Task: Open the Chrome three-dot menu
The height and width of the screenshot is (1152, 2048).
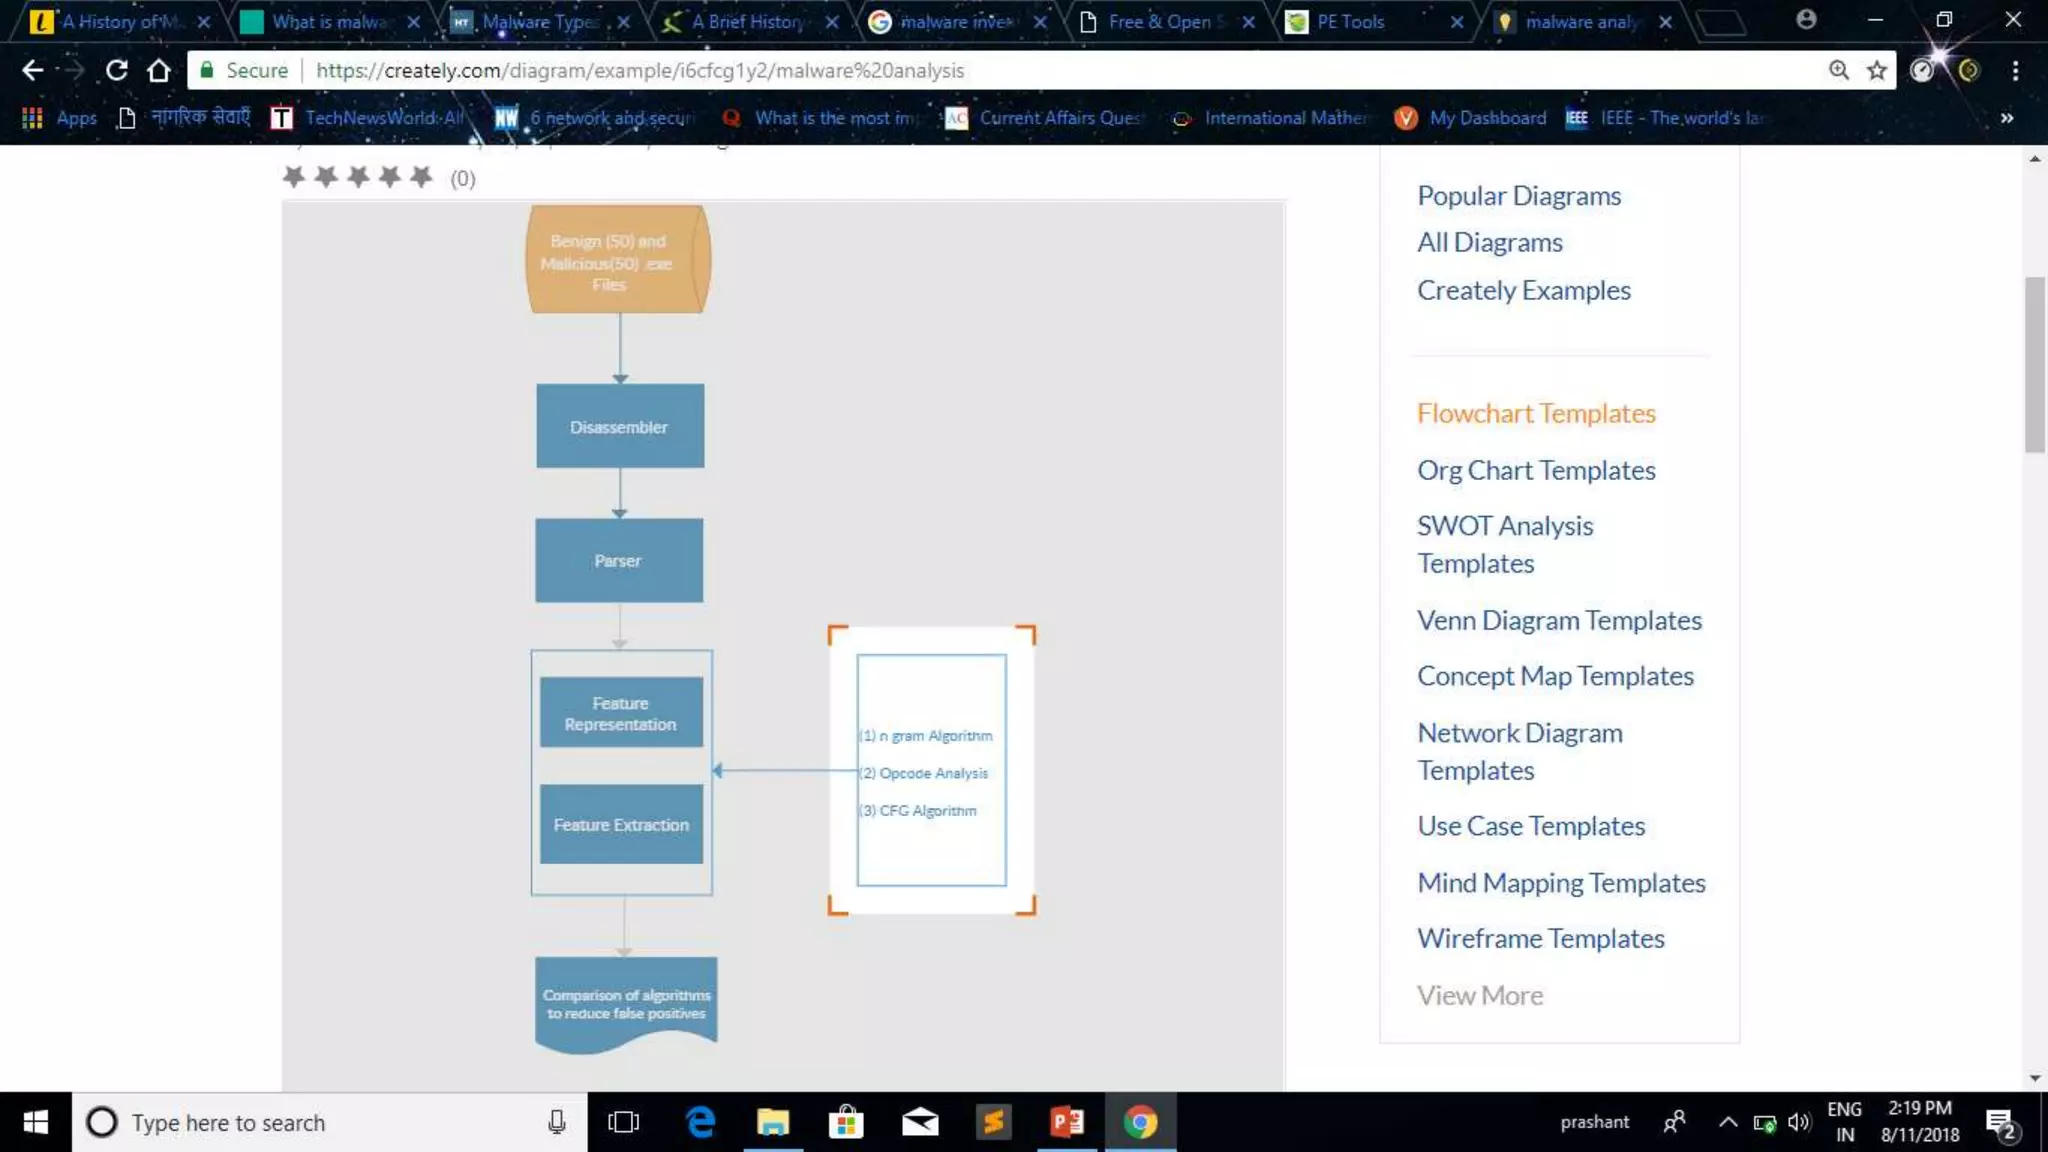Action: click(2015, 70)
